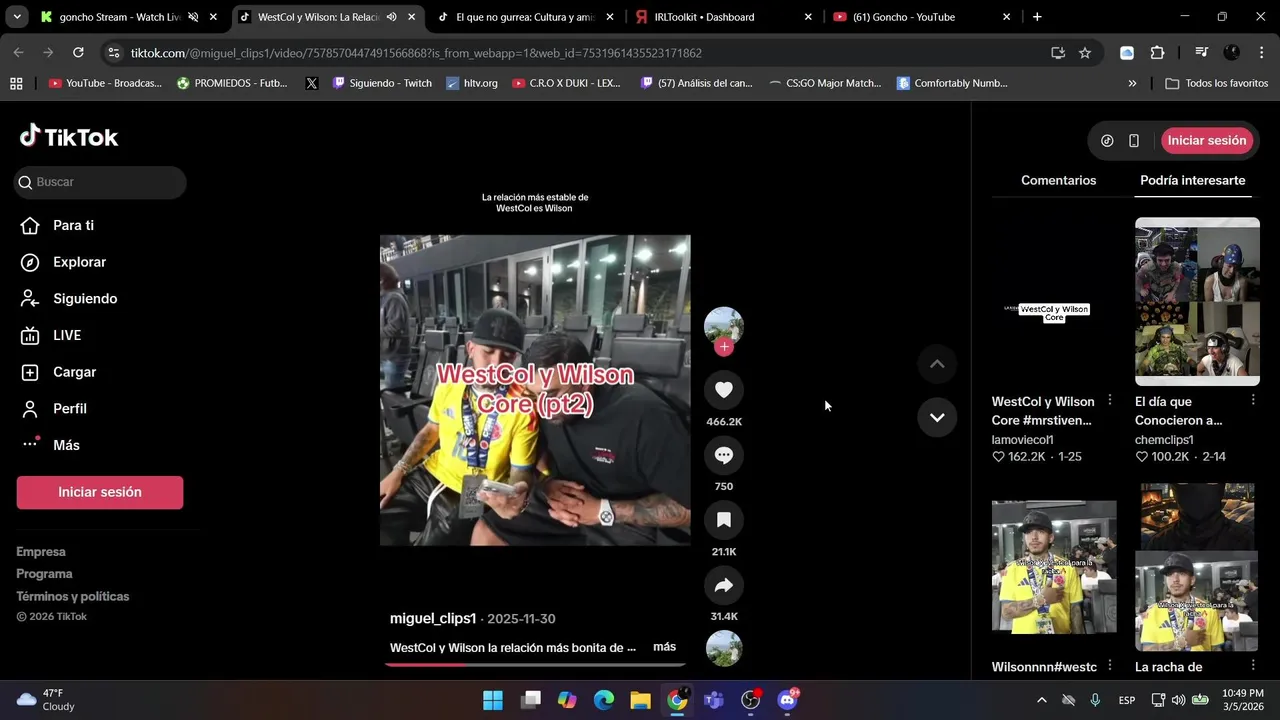
Task: Open the WestCol y Wilson Core thumbnail
Action: 1054,301
